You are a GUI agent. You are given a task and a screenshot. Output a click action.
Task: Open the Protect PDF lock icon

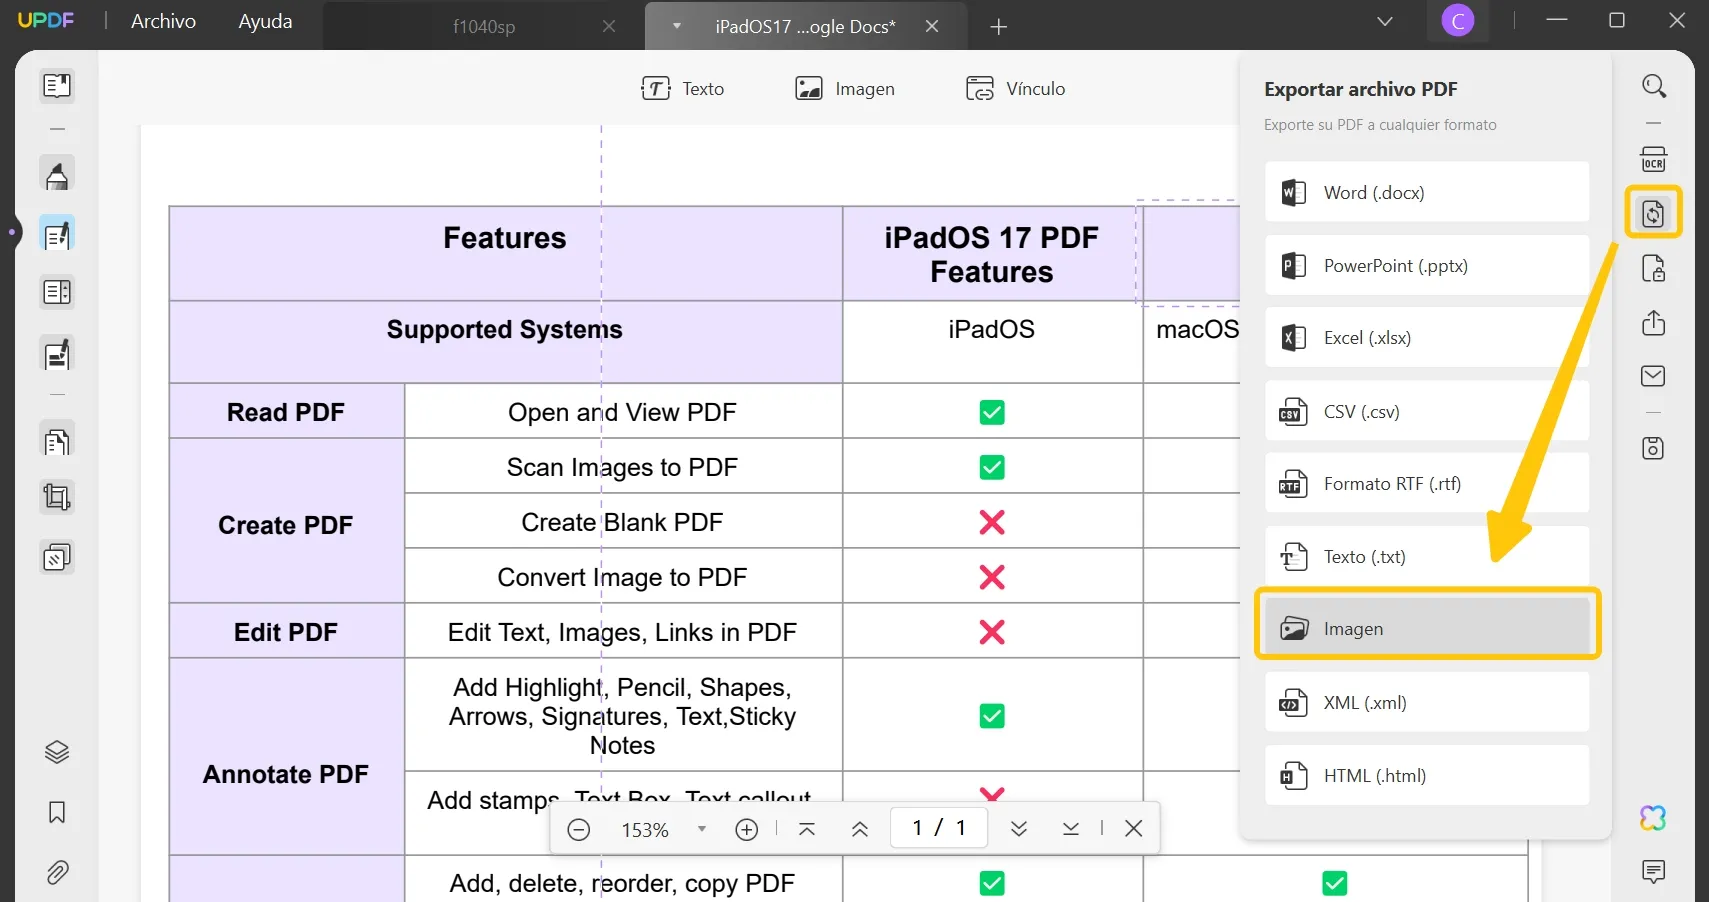pyautogui.click(x=1654, y=269)
